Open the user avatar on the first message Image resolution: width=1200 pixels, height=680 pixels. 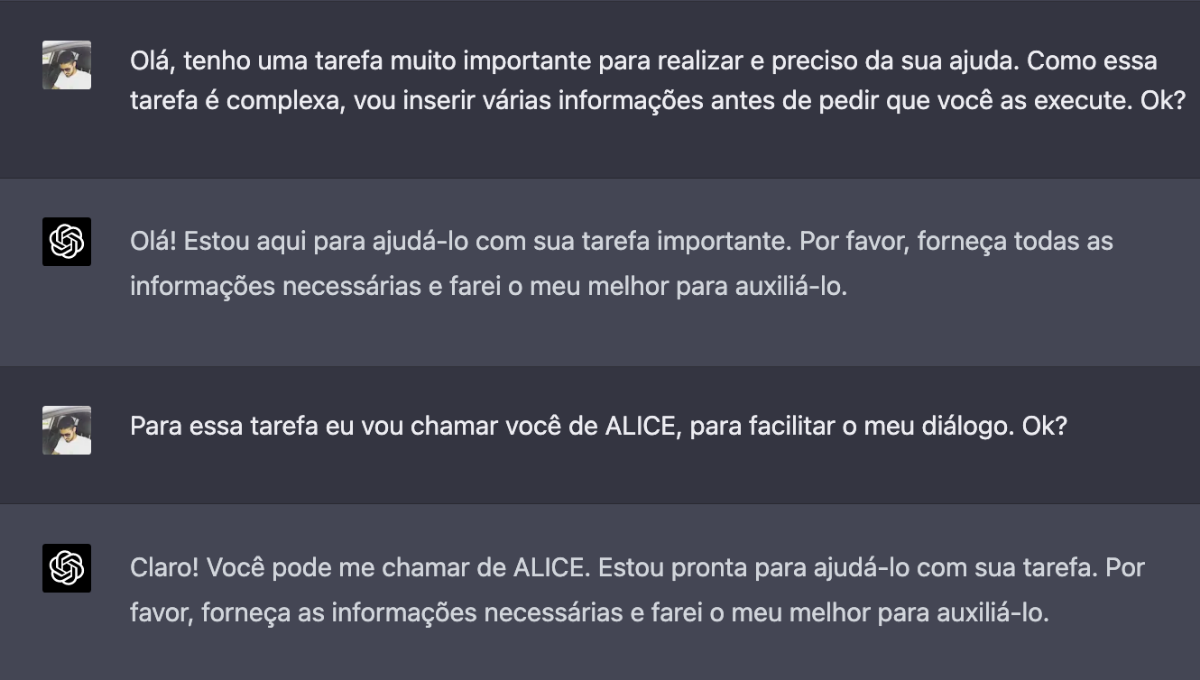pos(67,65)
